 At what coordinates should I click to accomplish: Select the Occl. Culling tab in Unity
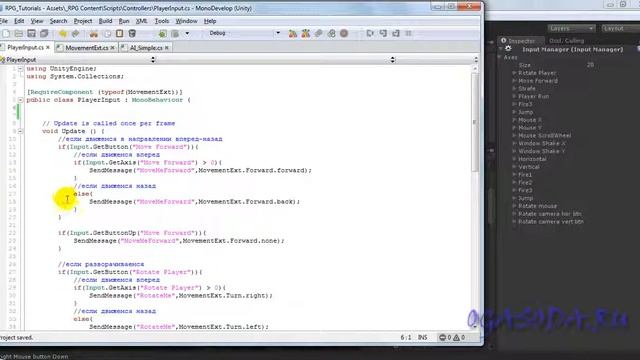567,41
